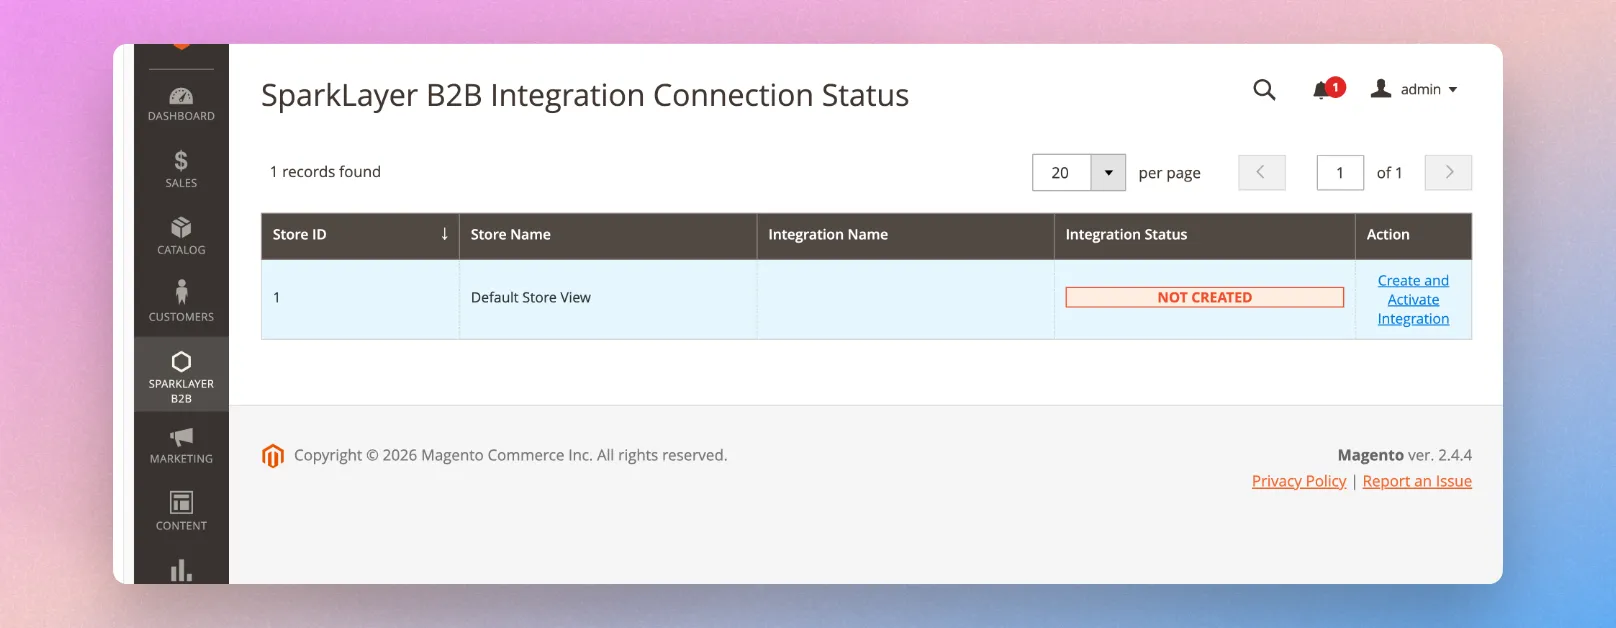Click the search magnifying glass icon
The height and width of the screenshot is (628, 1616).
(x=1264, y=90)
